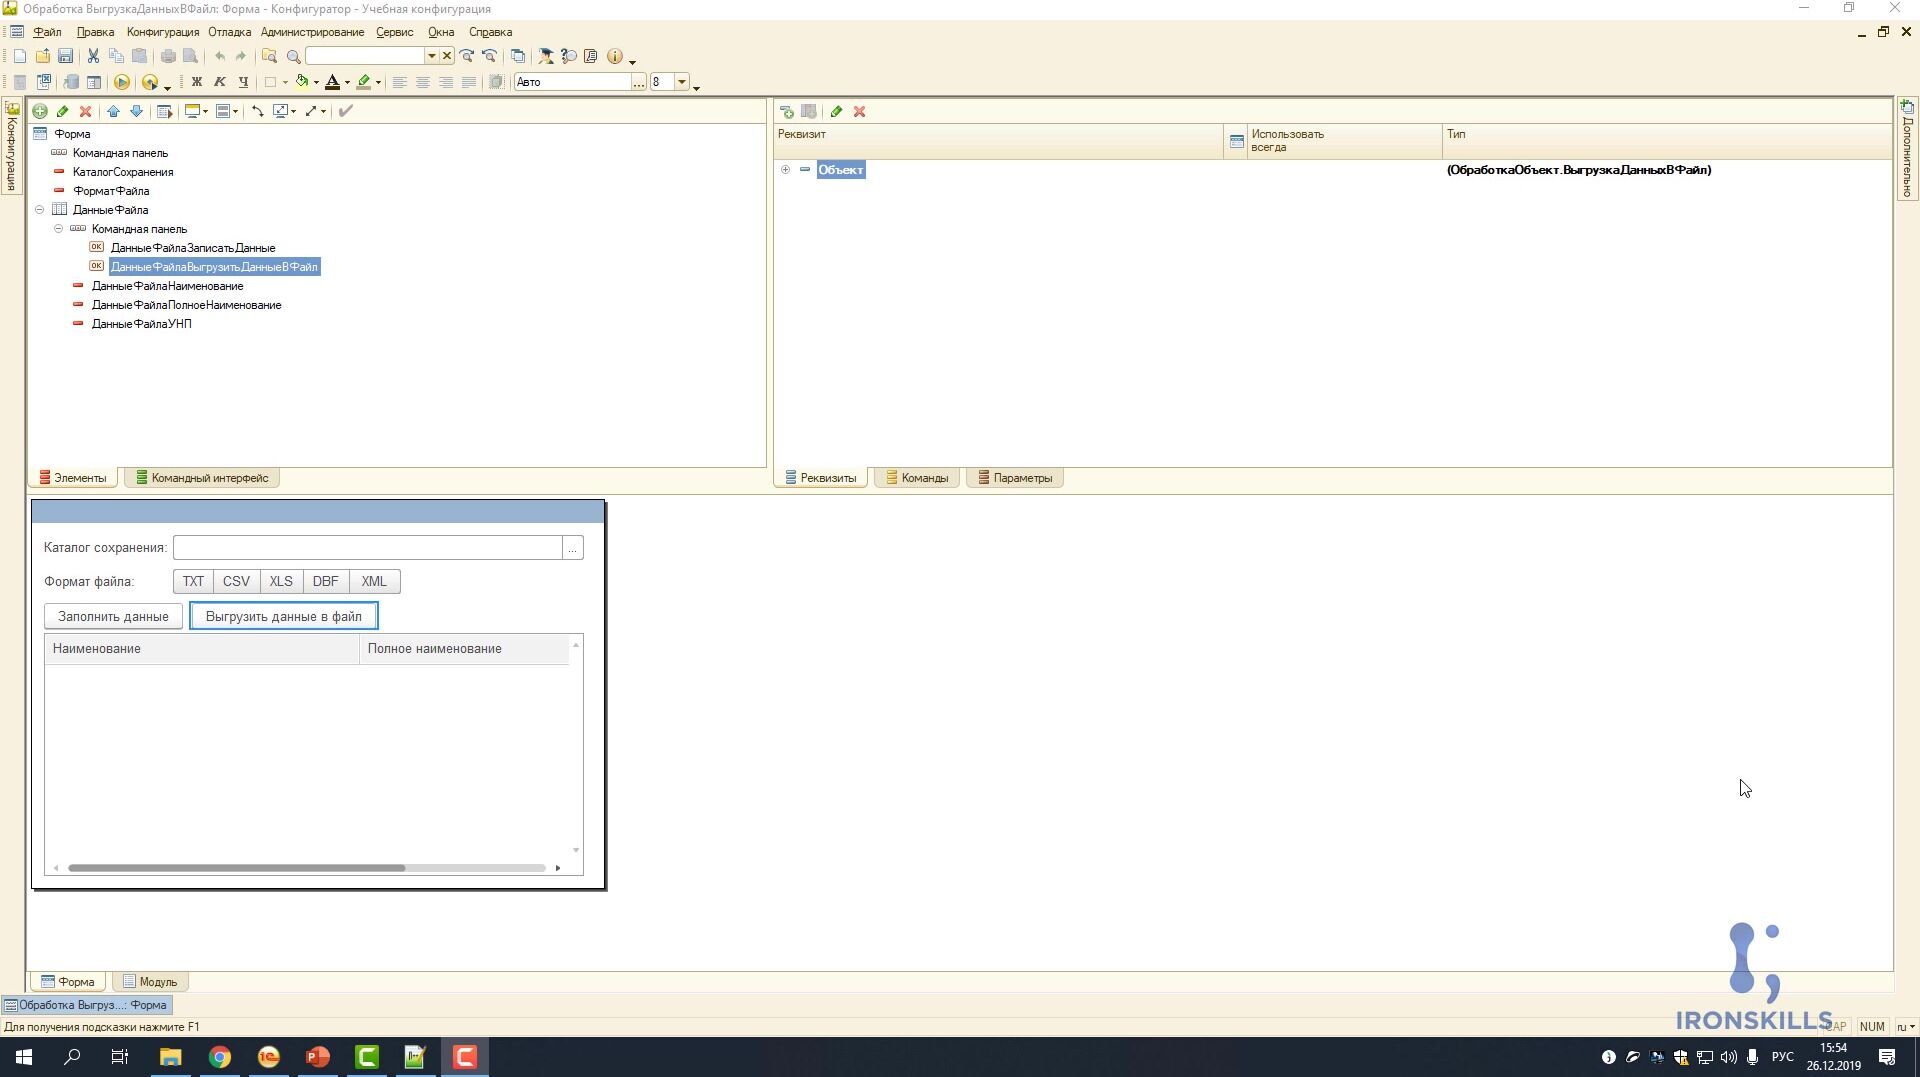Open File Explorer from the taskbar

click(170, 1057)
